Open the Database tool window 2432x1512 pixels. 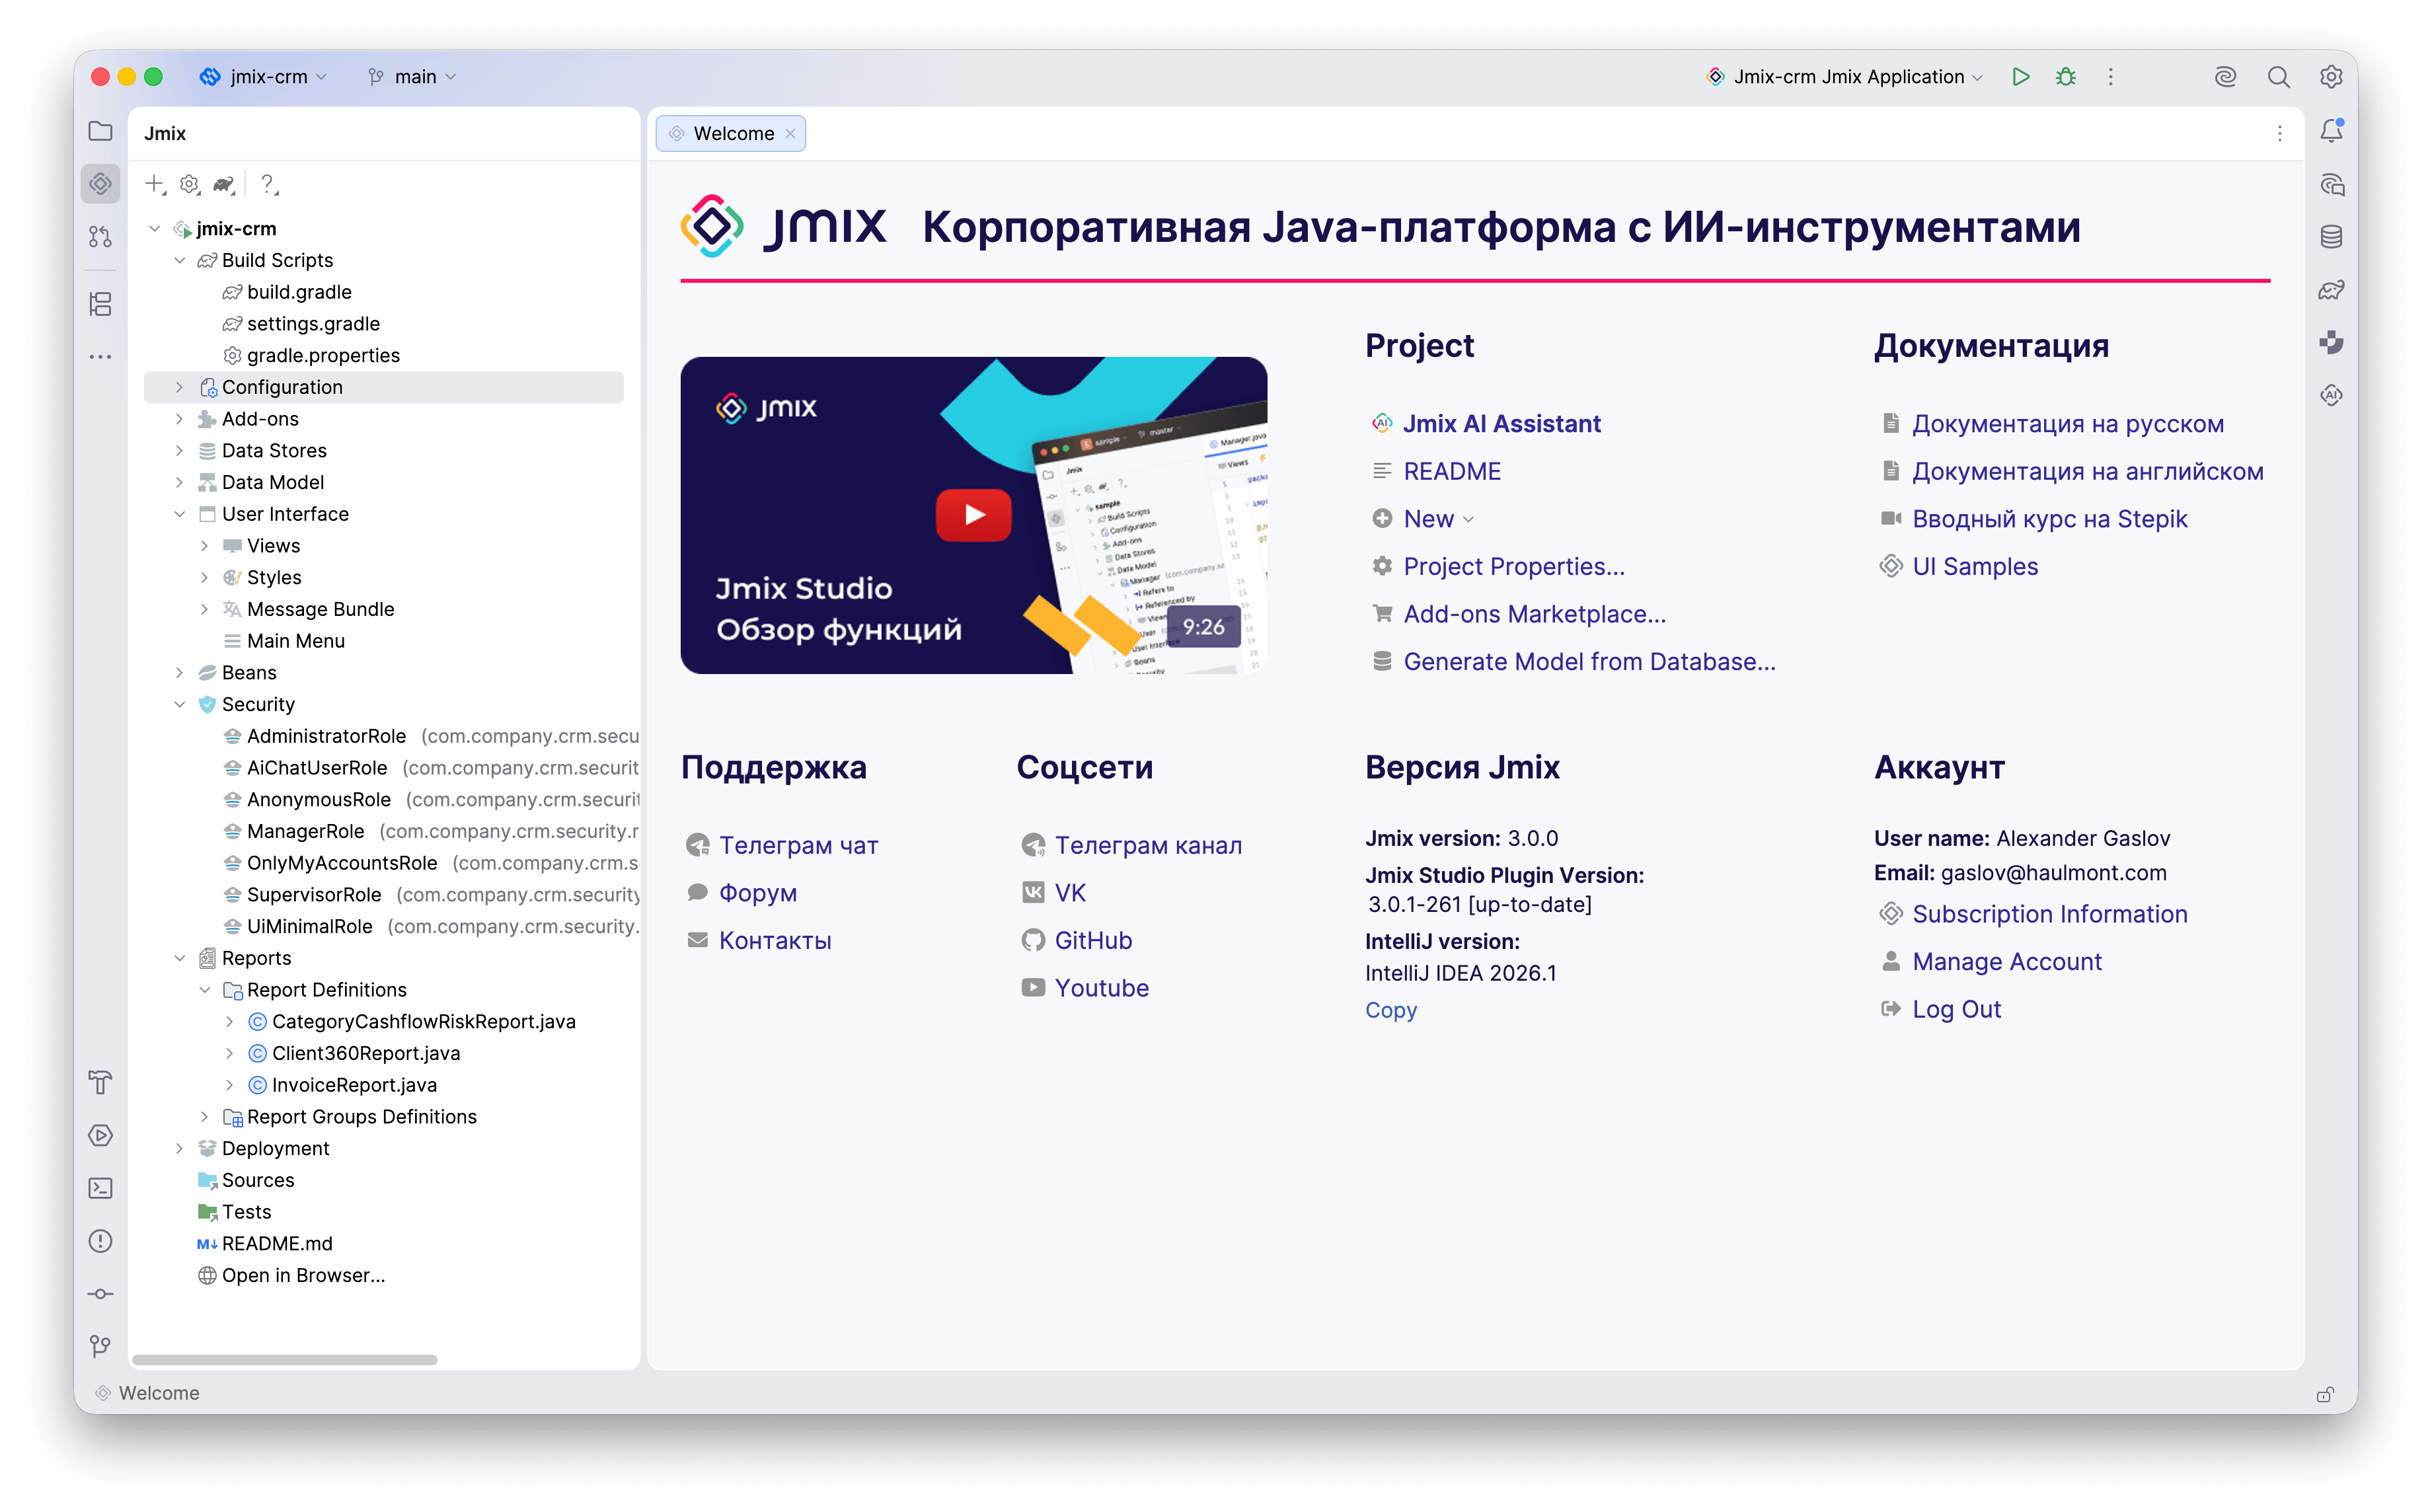tap(2332, 237)
